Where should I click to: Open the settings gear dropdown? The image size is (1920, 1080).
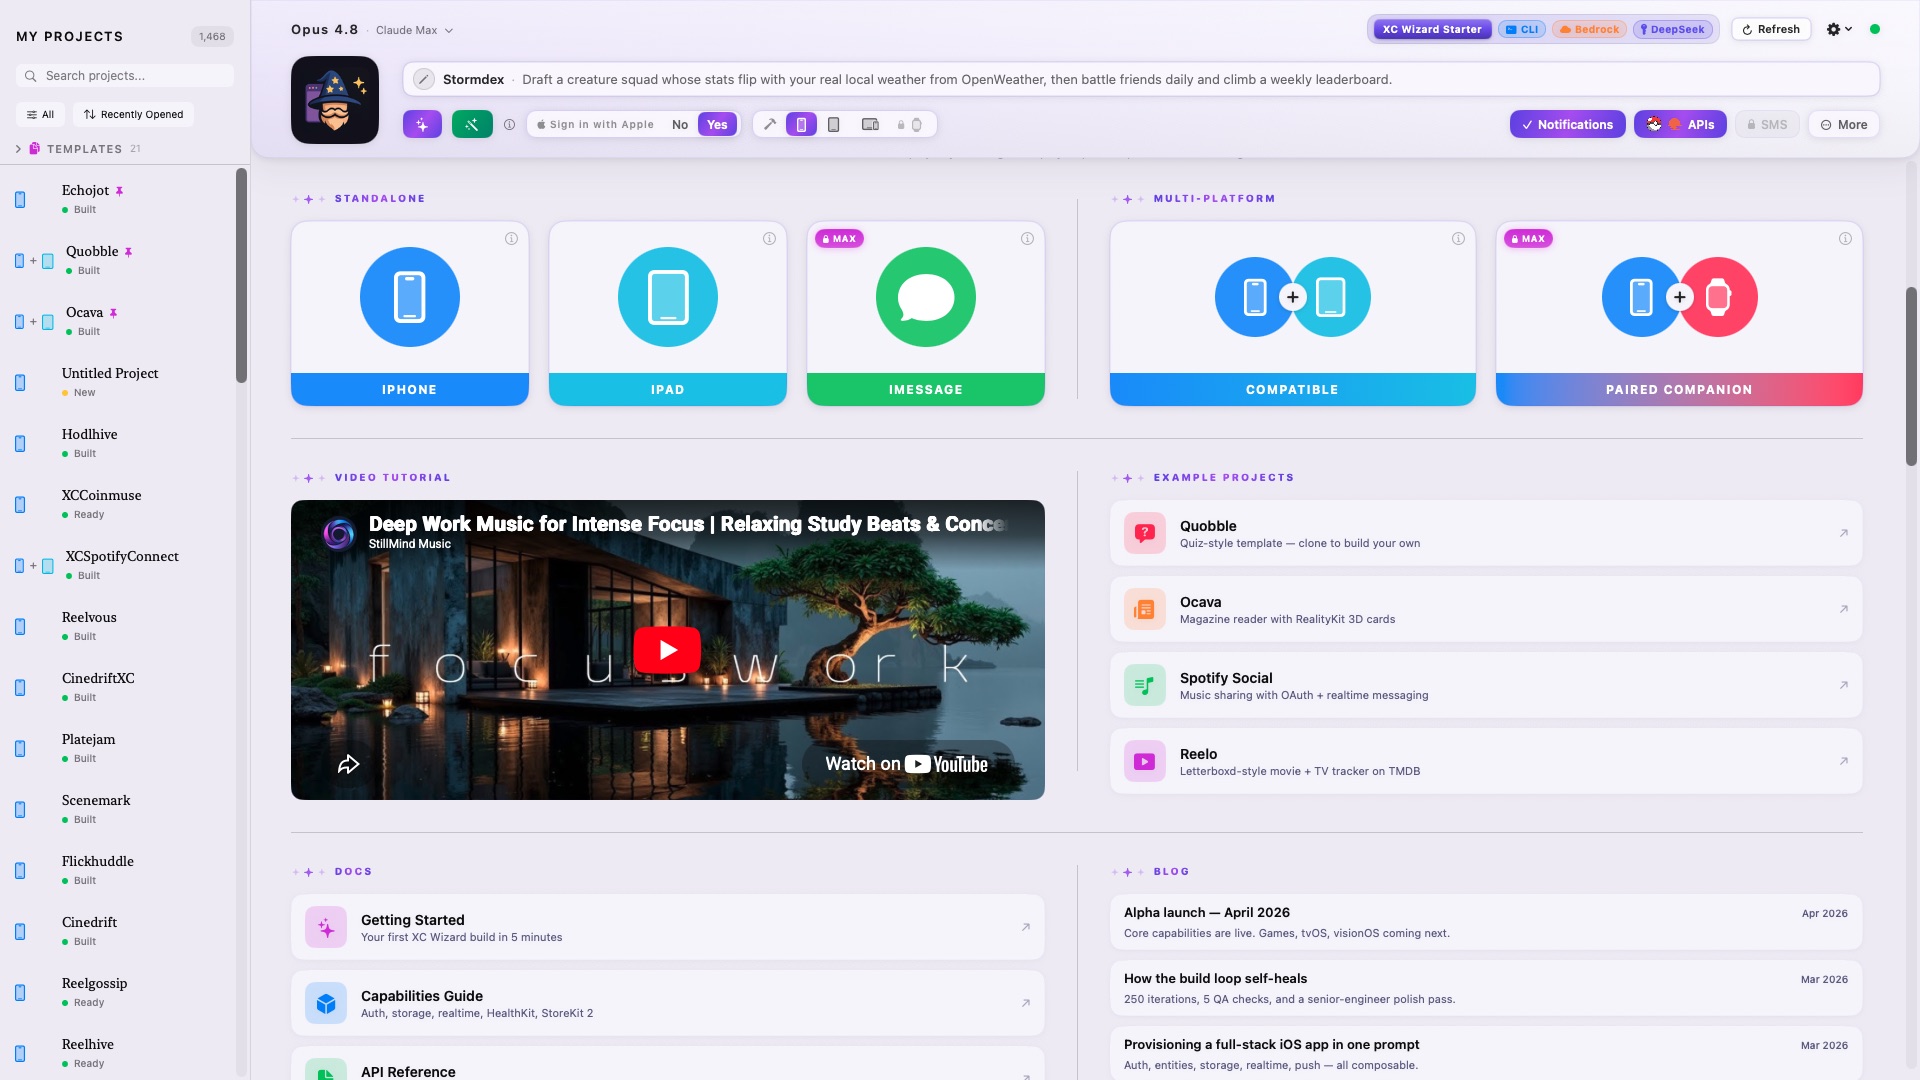click(x=1839, y=29)
